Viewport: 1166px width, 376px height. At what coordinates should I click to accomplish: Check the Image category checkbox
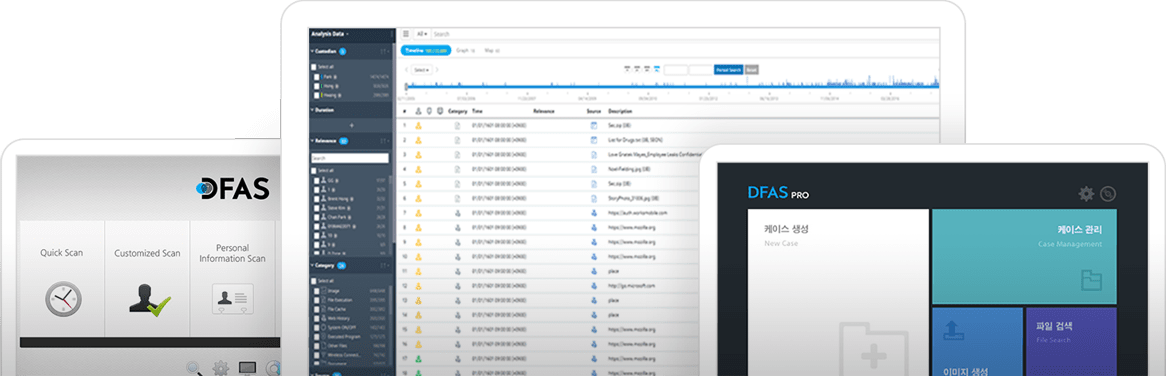click(317, 291)
